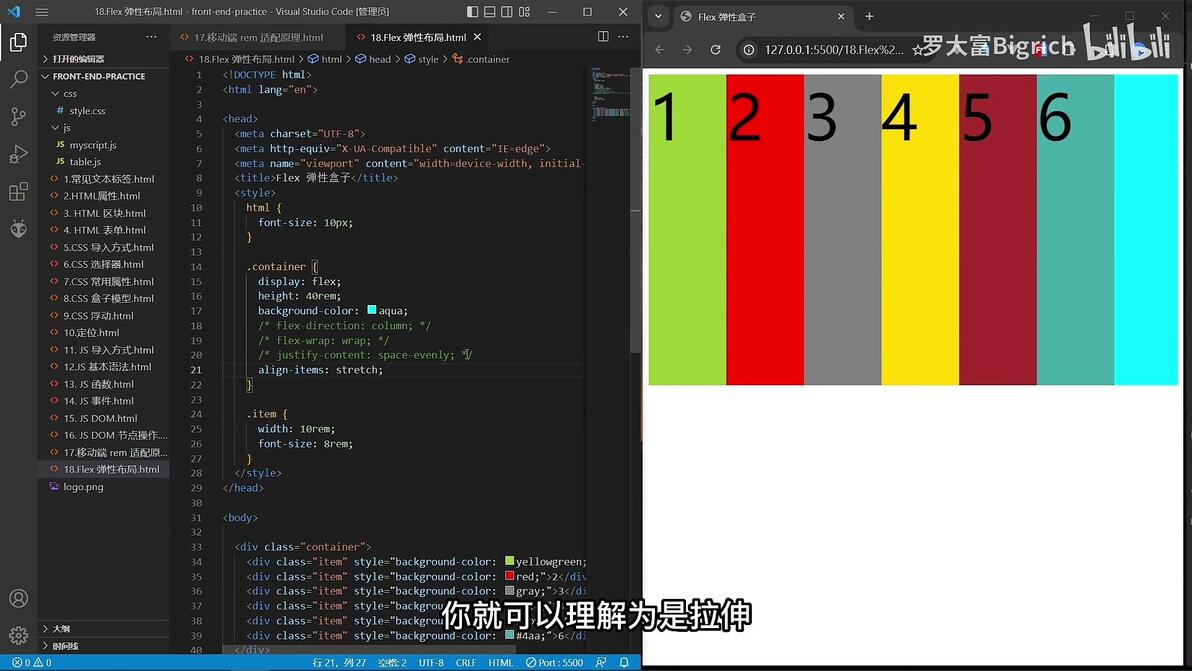Open notifications bell in status bar
1192x671 pixels.
pos(624,663)
